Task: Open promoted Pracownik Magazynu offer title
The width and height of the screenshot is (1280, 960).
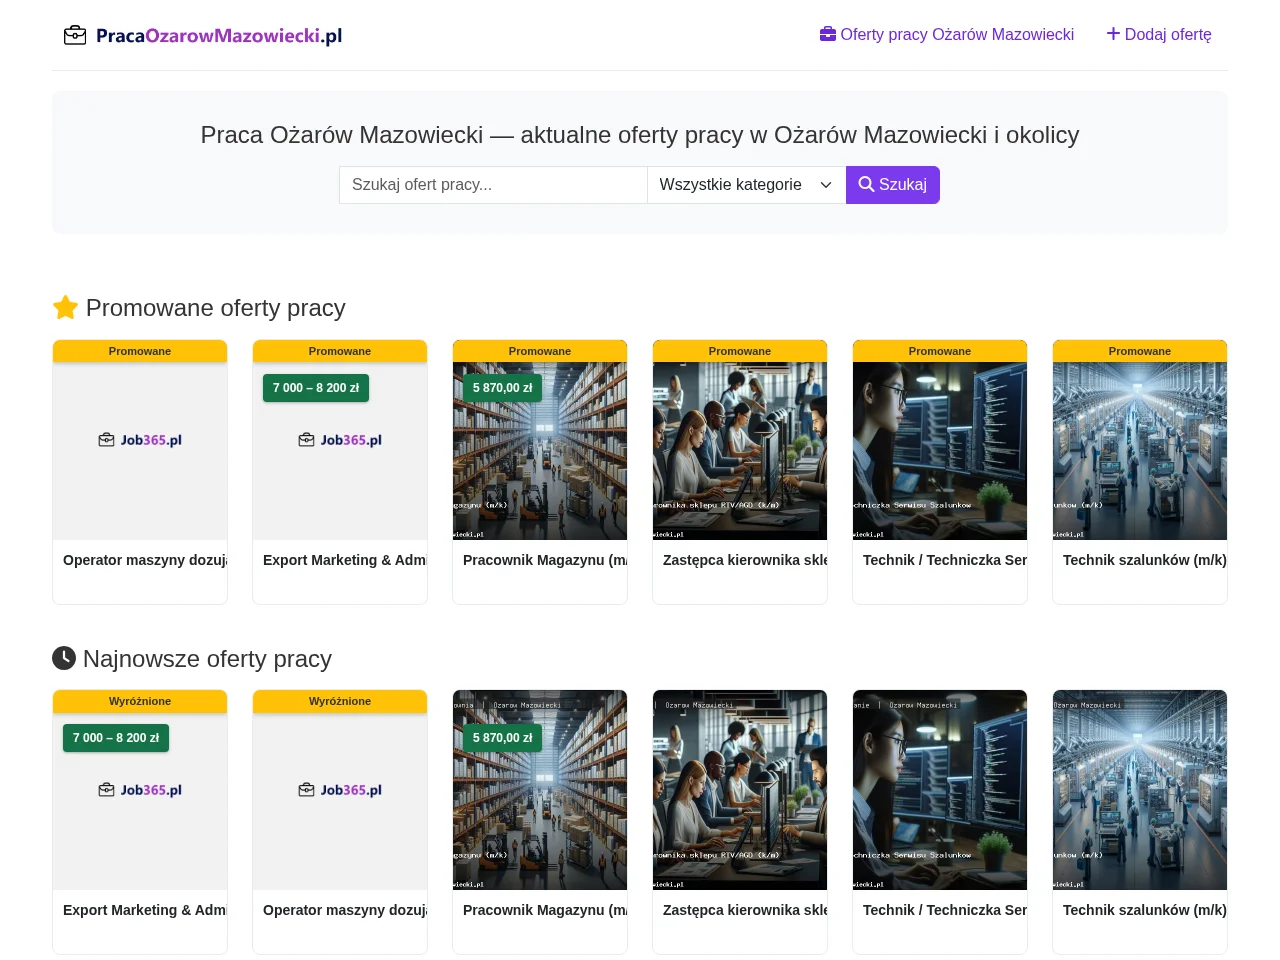Action: pos(545,560)
